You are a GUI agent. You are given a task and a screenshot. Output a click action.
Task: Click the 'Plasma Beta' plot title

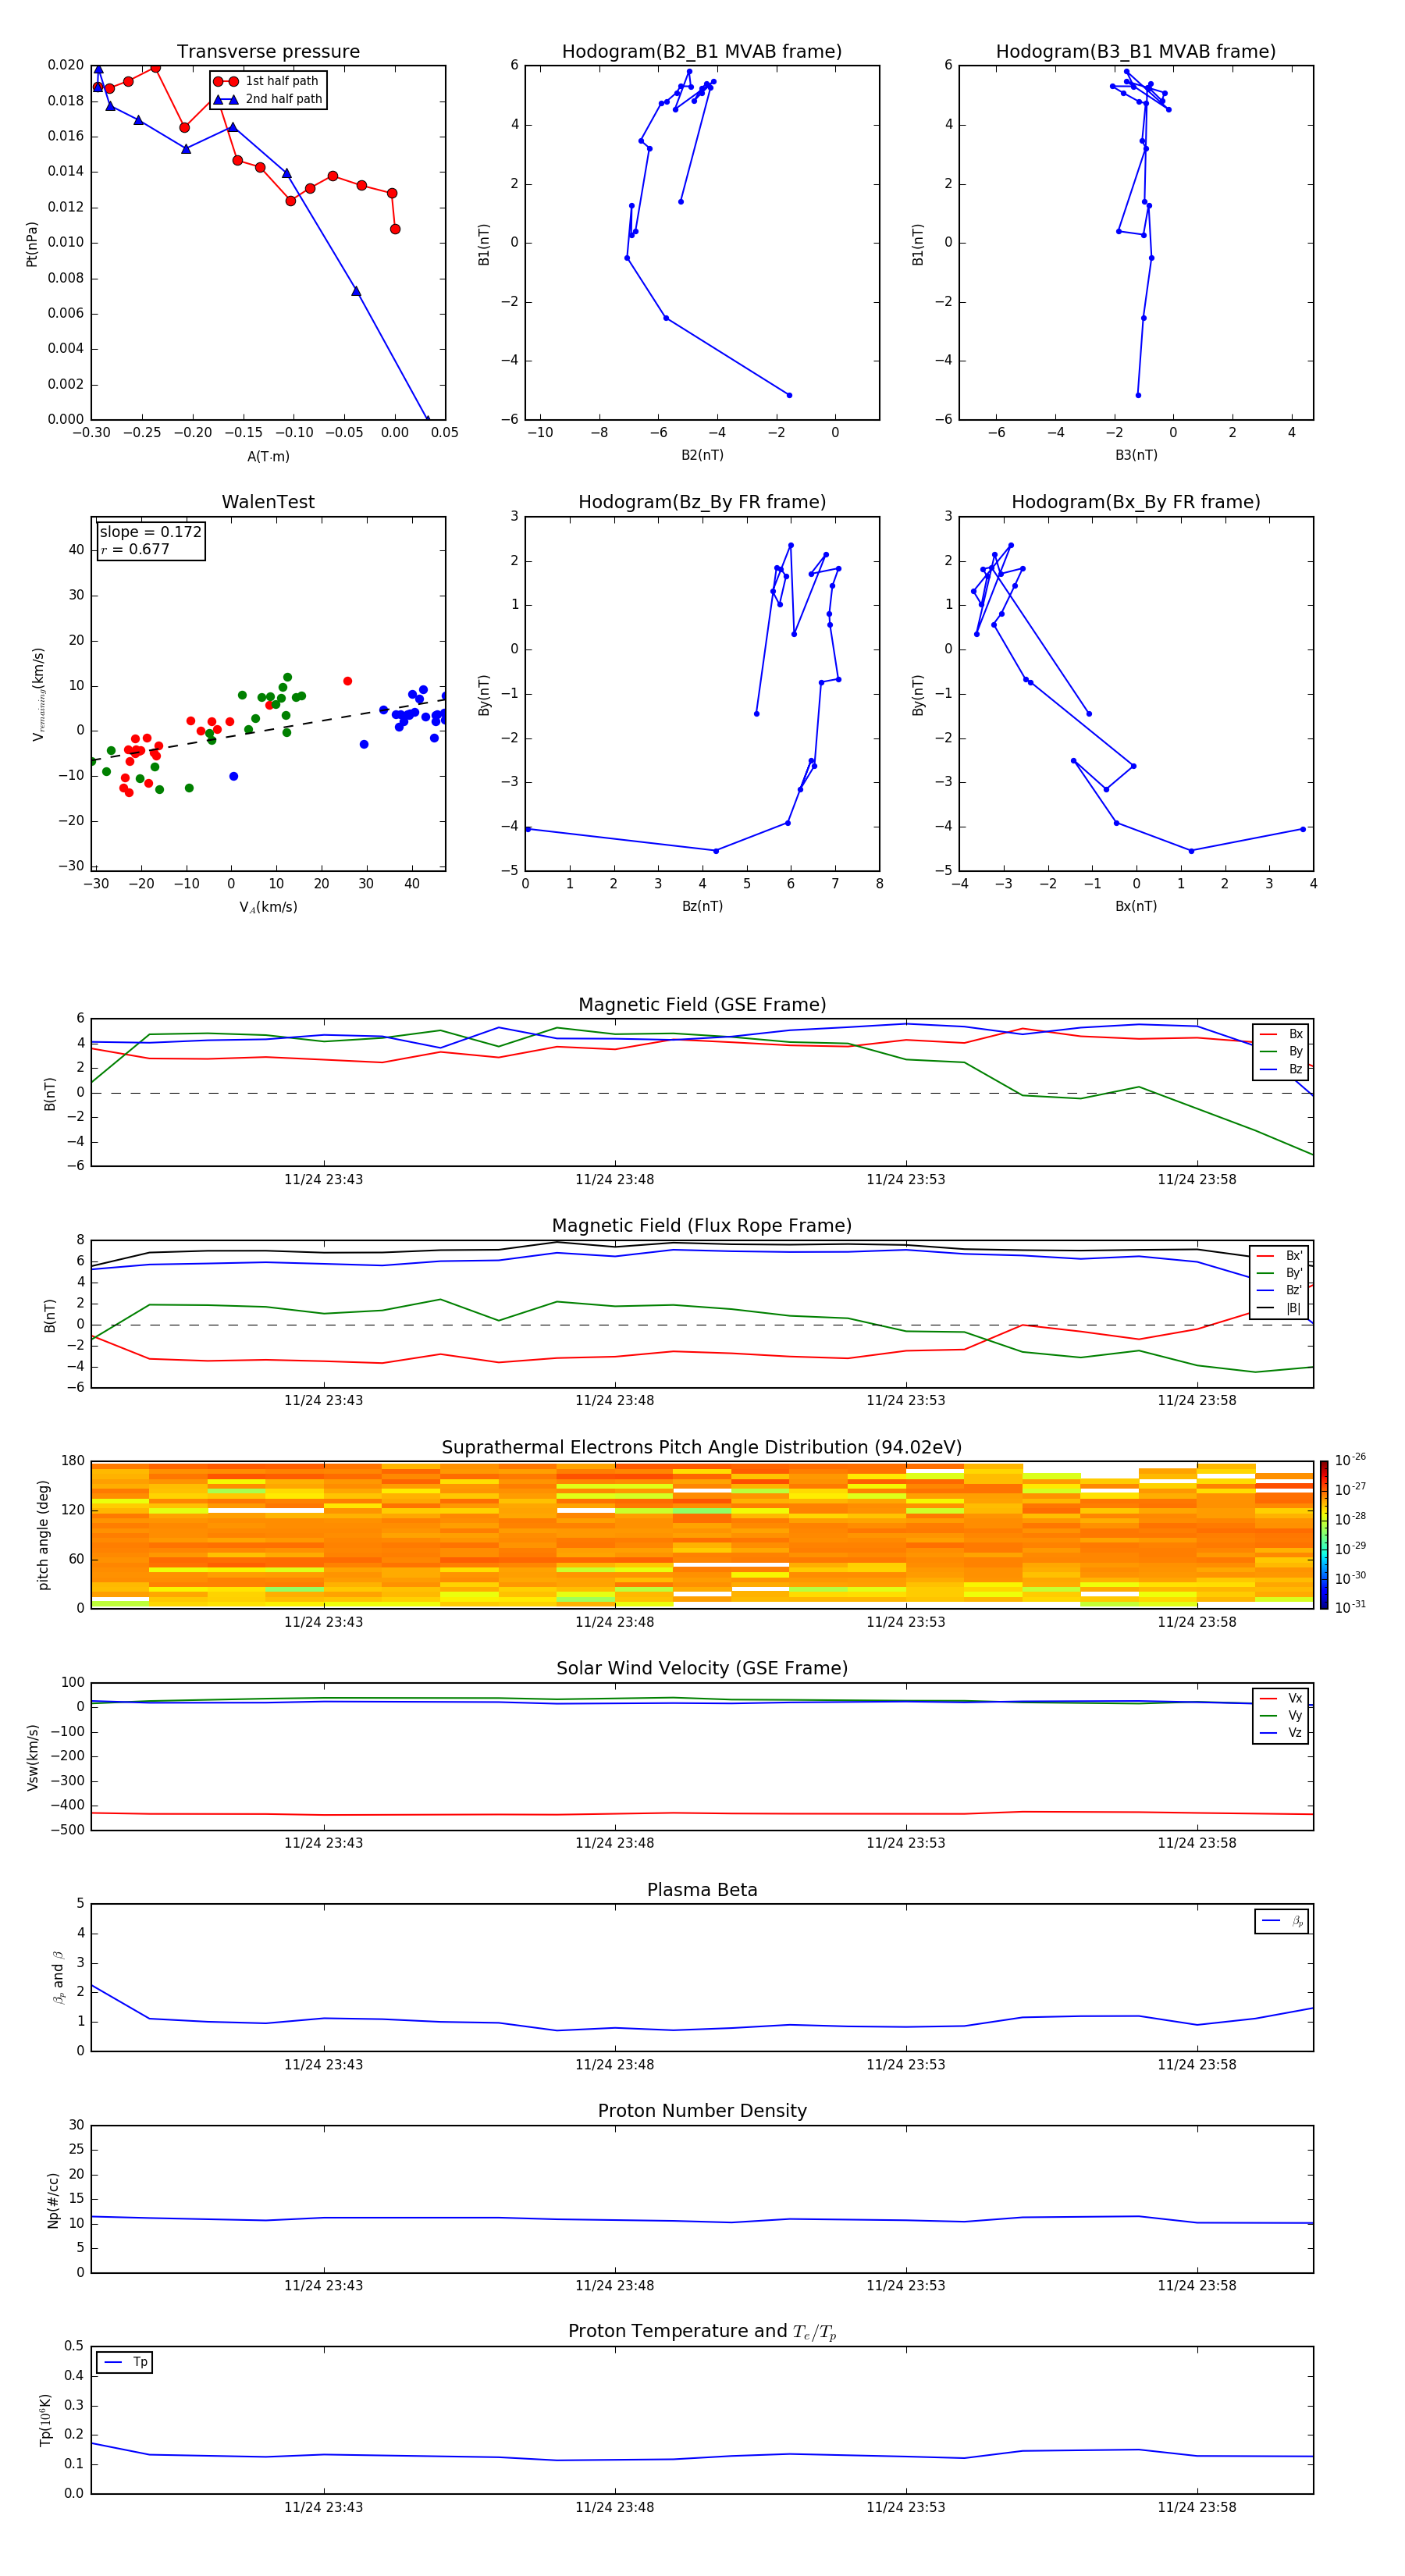tap(702, 1890)
